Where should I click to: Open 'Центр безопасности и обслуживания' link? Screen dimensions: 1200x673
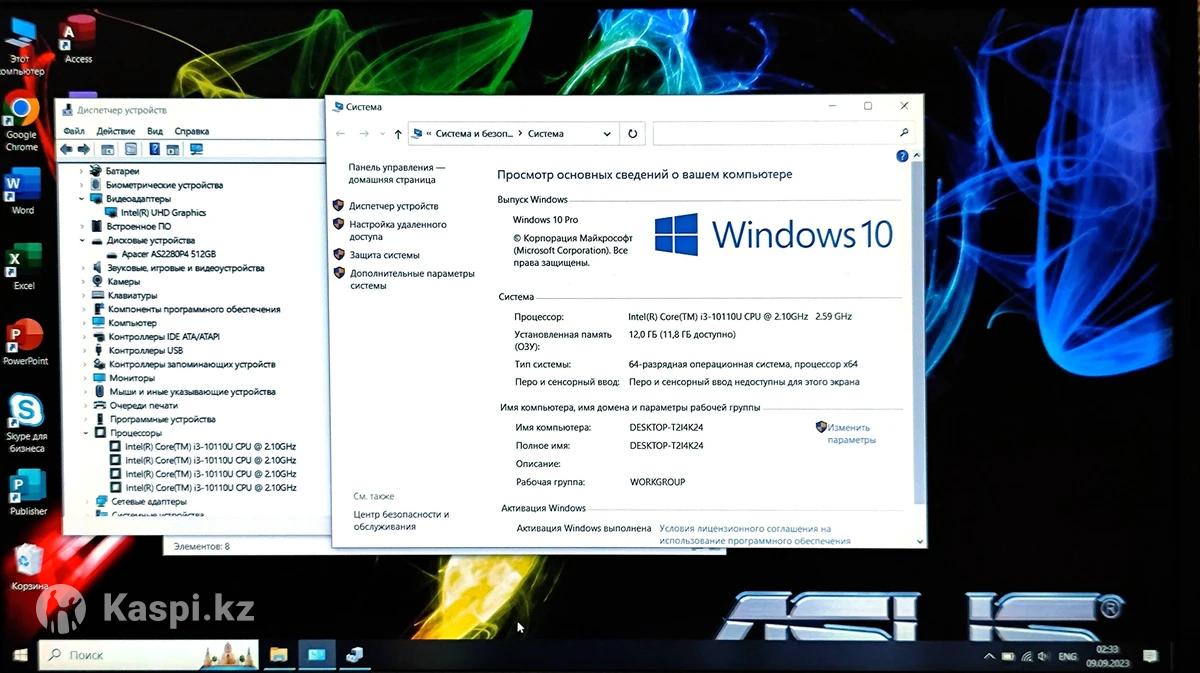coord(401,520)
